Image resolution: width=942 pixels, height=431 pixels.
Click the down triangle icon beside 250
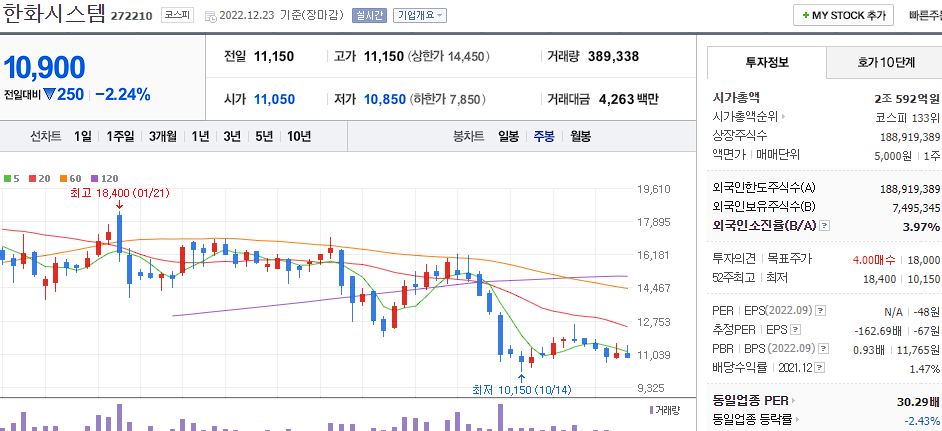(x=49, y=94)
